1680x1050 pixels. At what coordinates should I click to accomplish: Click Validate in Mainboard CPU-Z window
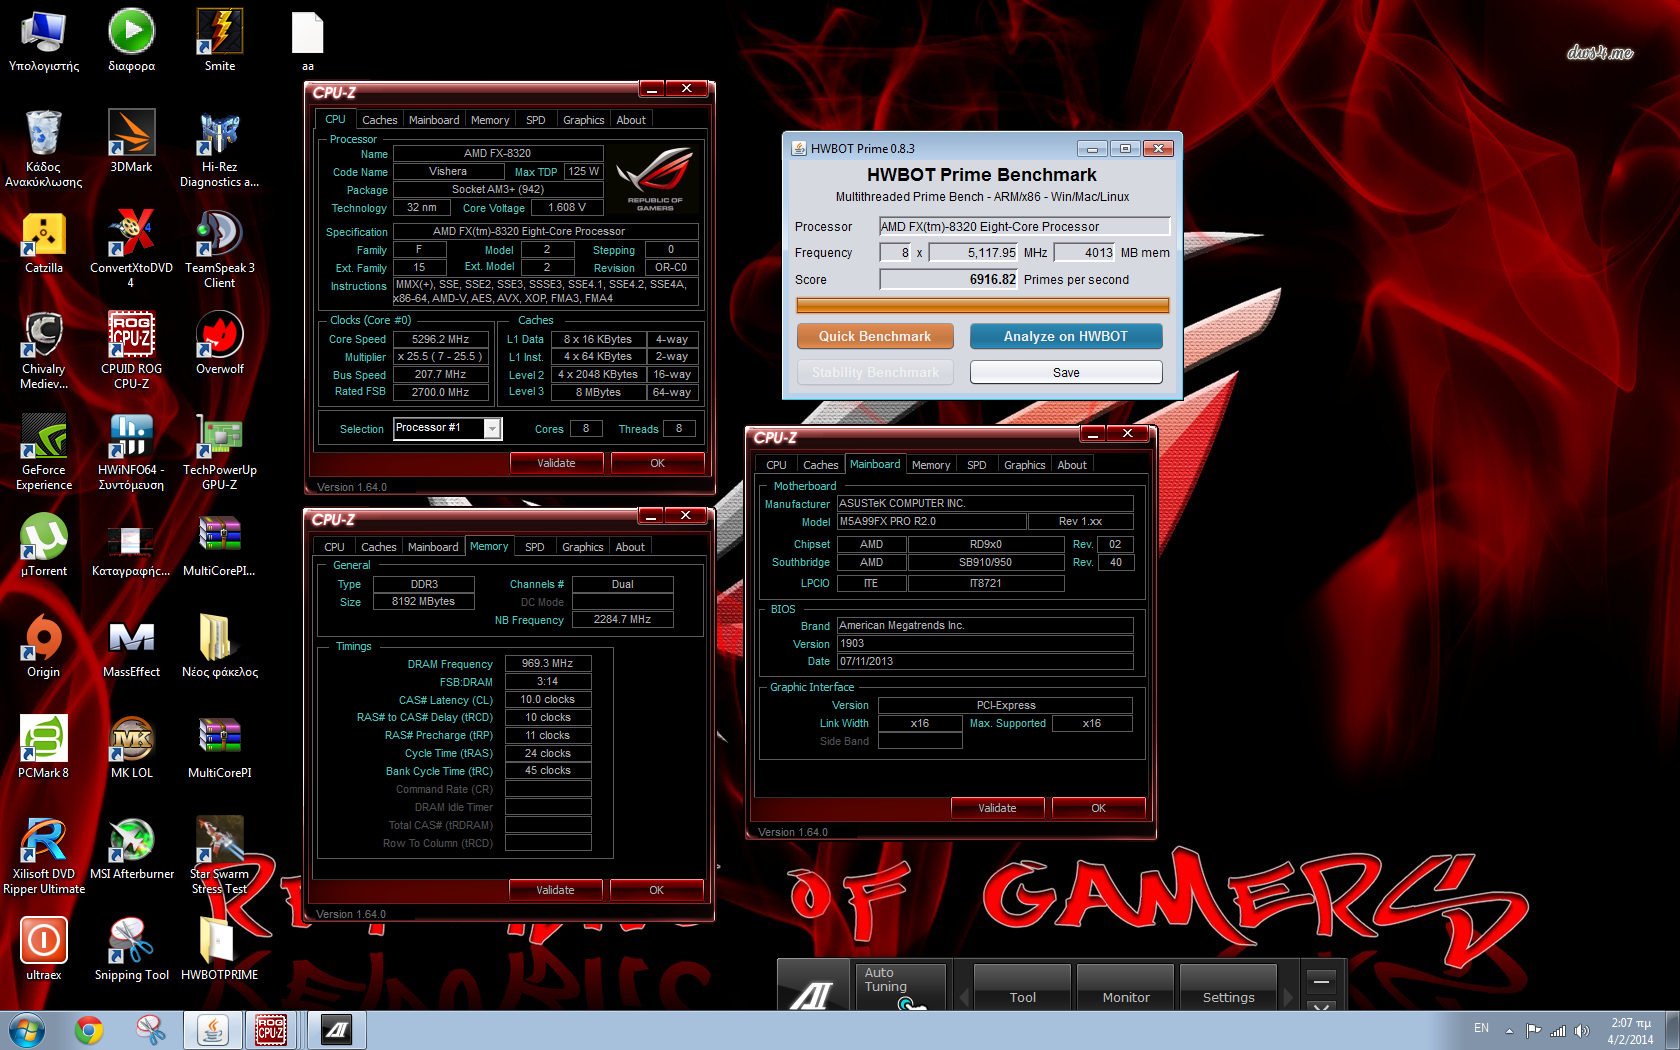click(x=997, y=808)
